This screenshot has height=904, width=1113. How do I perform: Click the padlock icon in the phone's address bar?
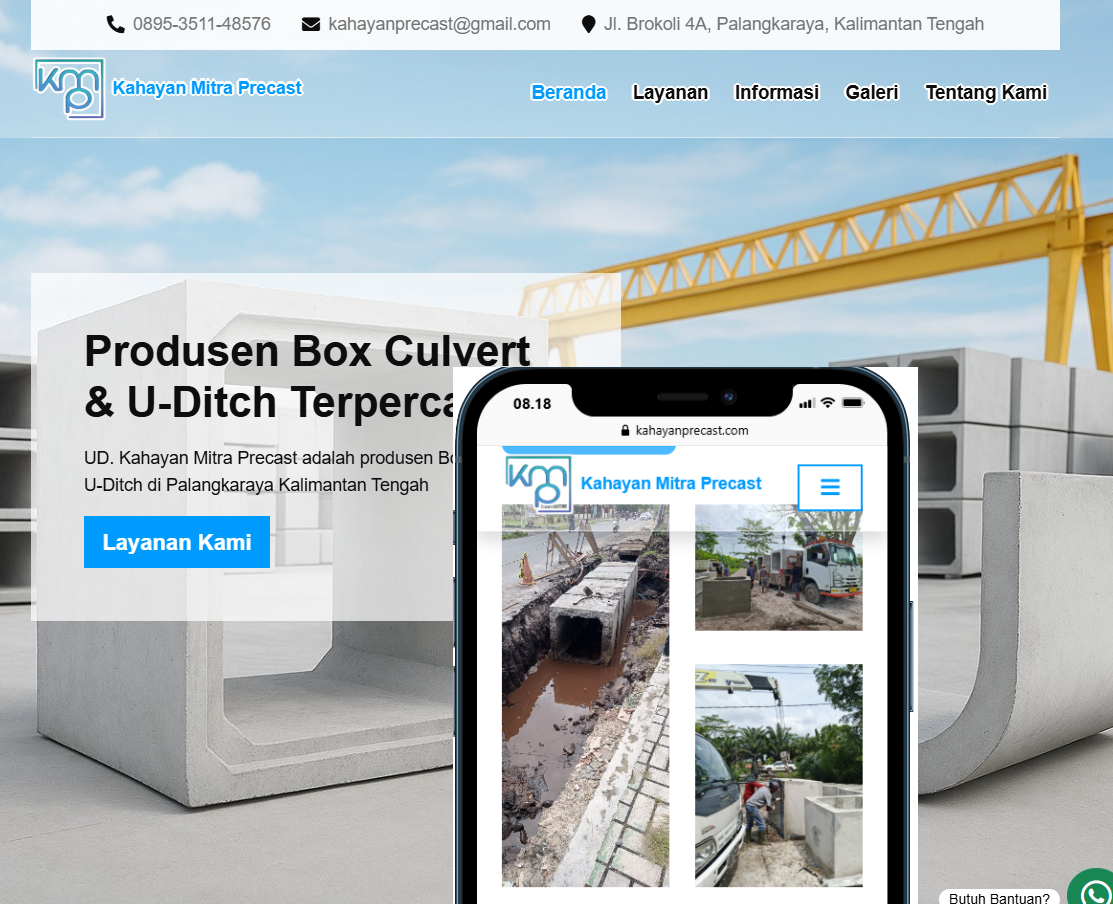[624, 430]
